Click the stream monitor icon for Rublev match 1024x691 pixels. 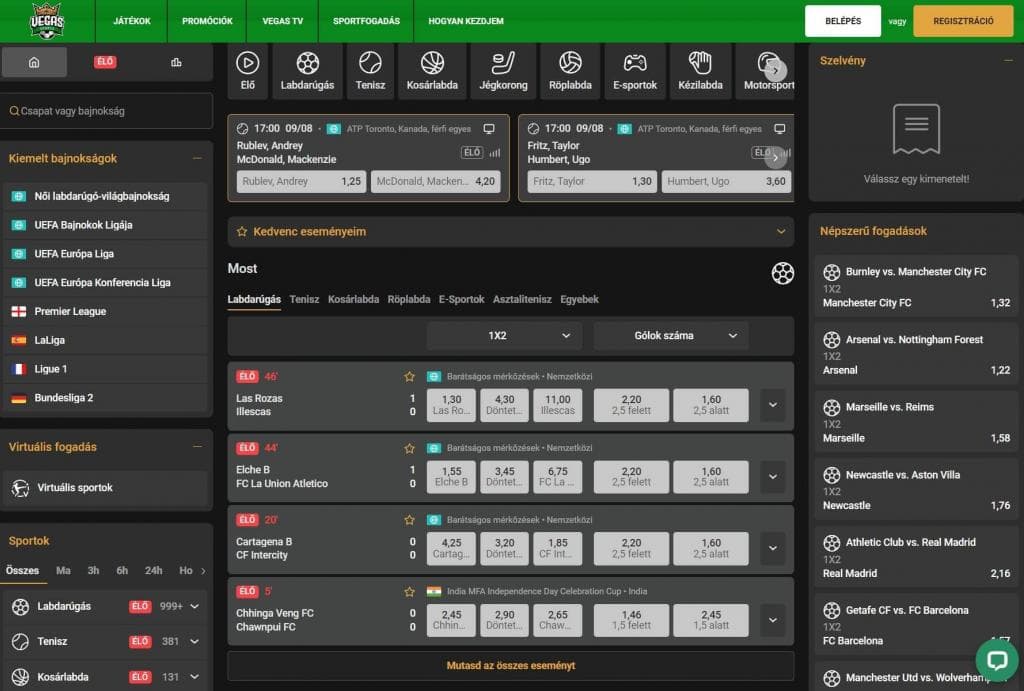pyautogui.click(x=488, y=129)
